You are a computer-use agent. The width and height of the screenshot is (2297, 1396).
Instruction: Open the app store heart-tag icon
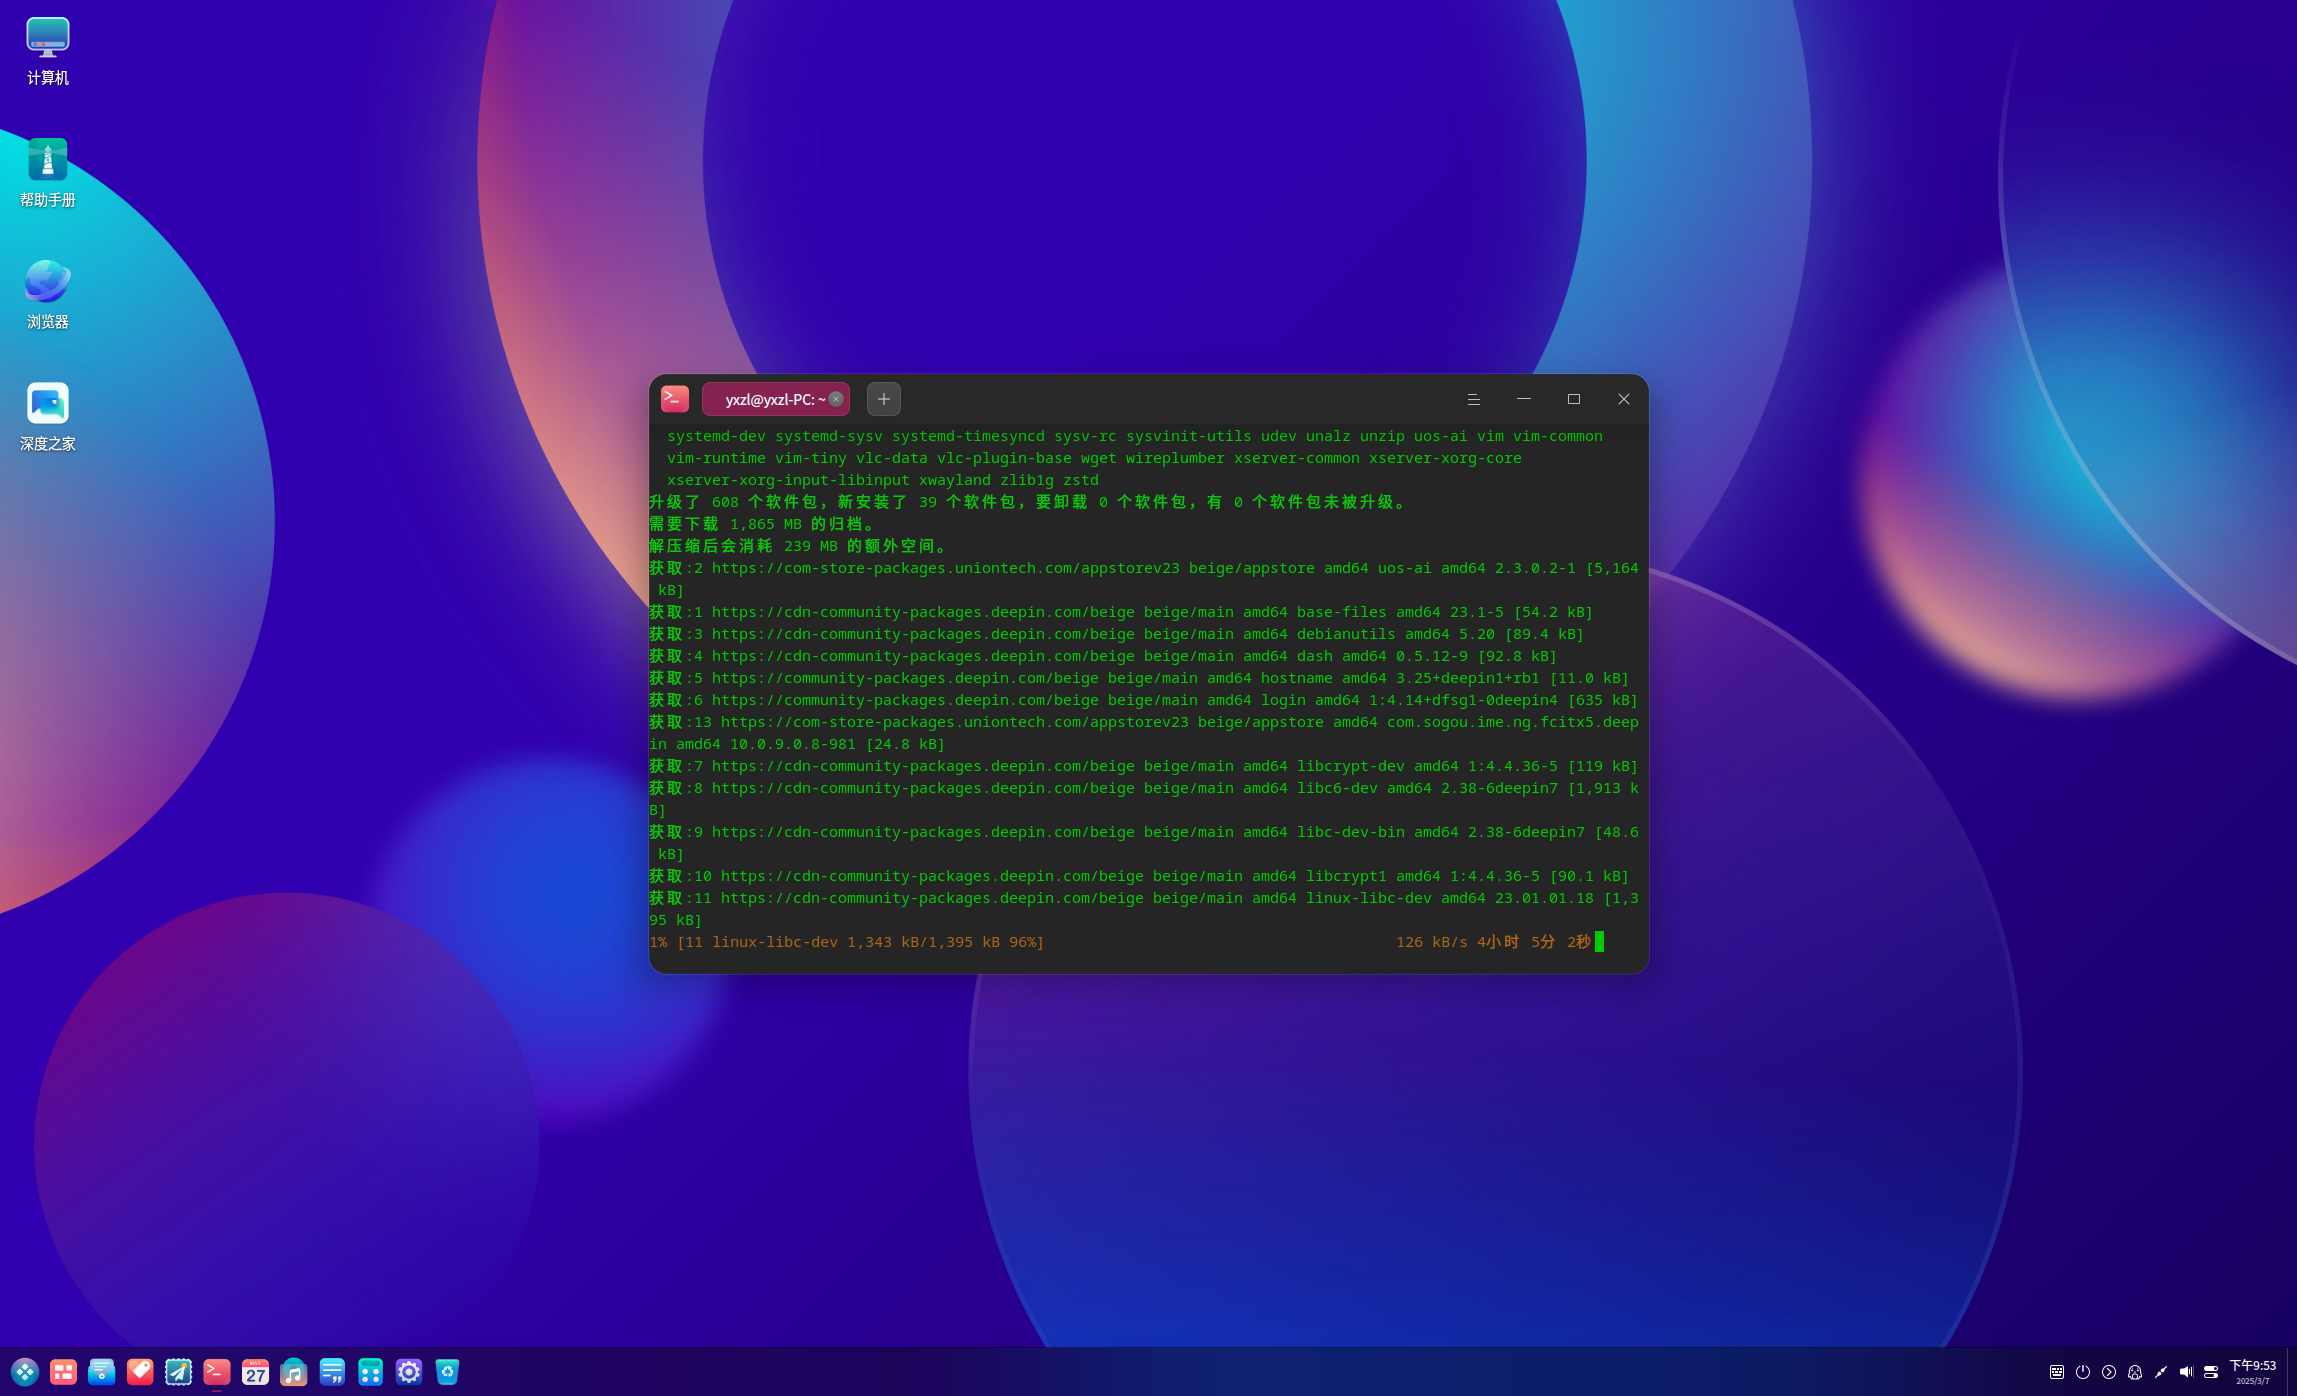(140, 1372)
